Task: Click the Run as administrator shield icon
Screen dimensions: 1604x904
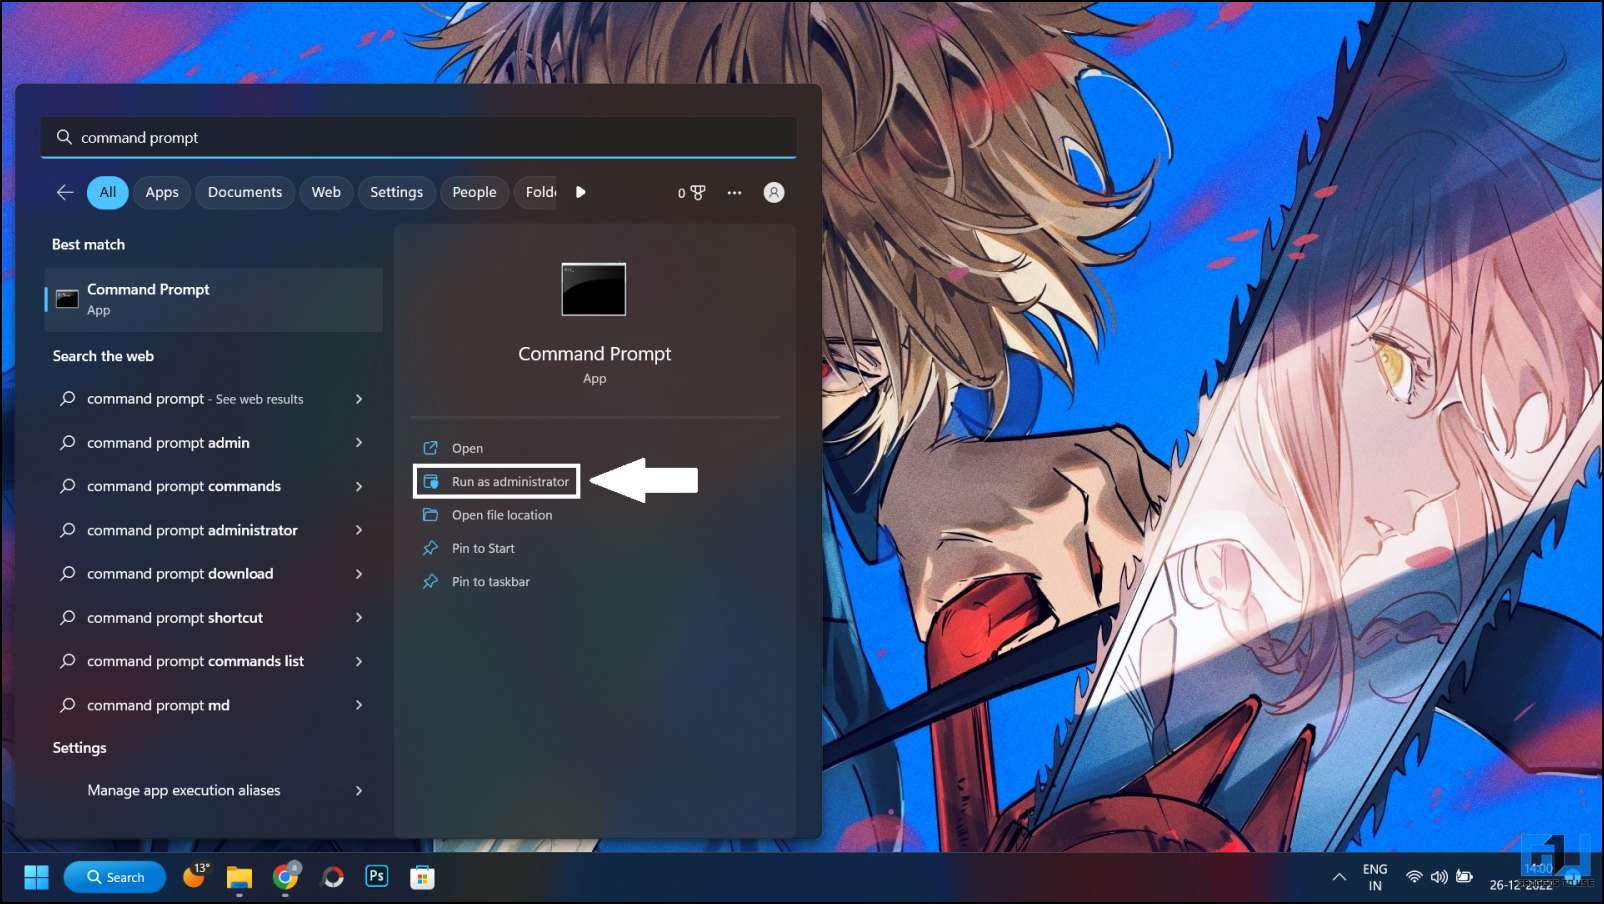Action: click(x=431, y=481)
